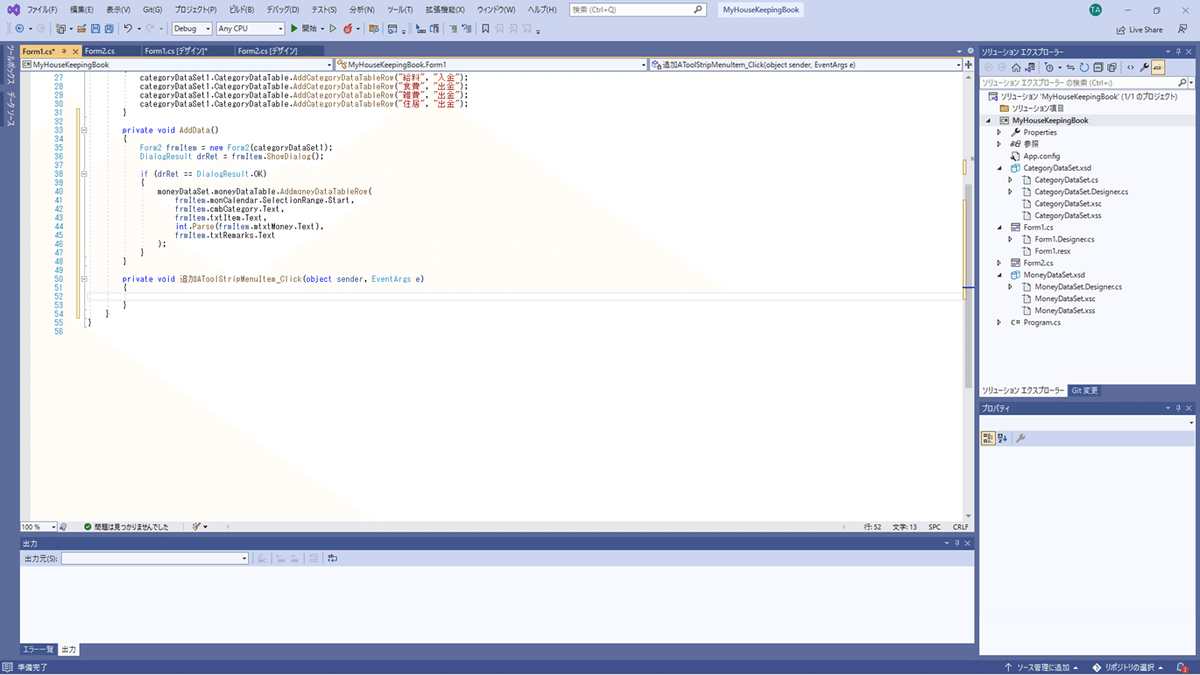Click the code cleanup broom icon

196,526
